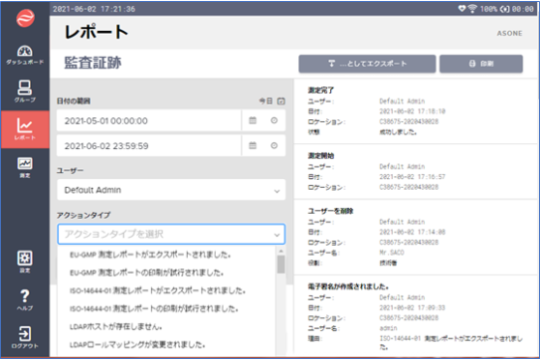The height and width of the screenshot is (360, 540).
Task: Open Help (ヘルプ) in sidebar
Action: pyautogui.click(x=25, y=300)
